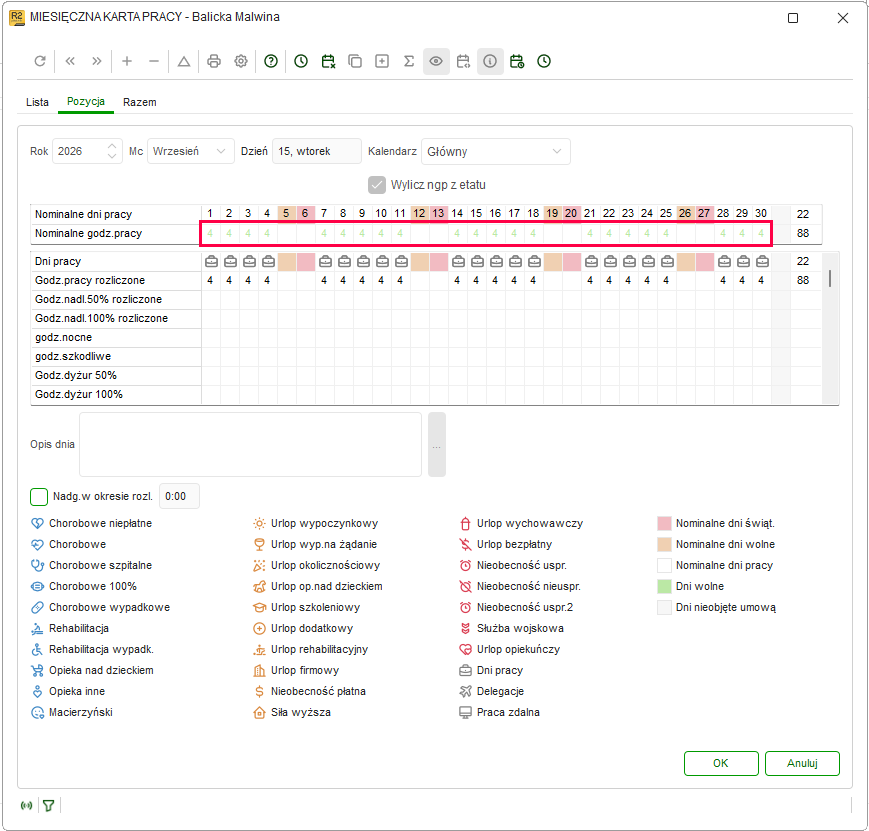869x831 pixels.
Task: Click the plus add icon in toolbar
Action: (x=127, y=61)
